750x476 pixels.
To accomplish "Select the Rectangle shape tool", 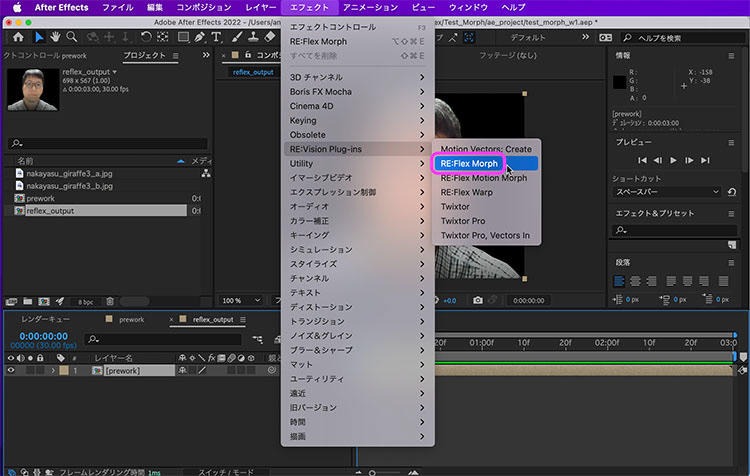I will (183, 37).
